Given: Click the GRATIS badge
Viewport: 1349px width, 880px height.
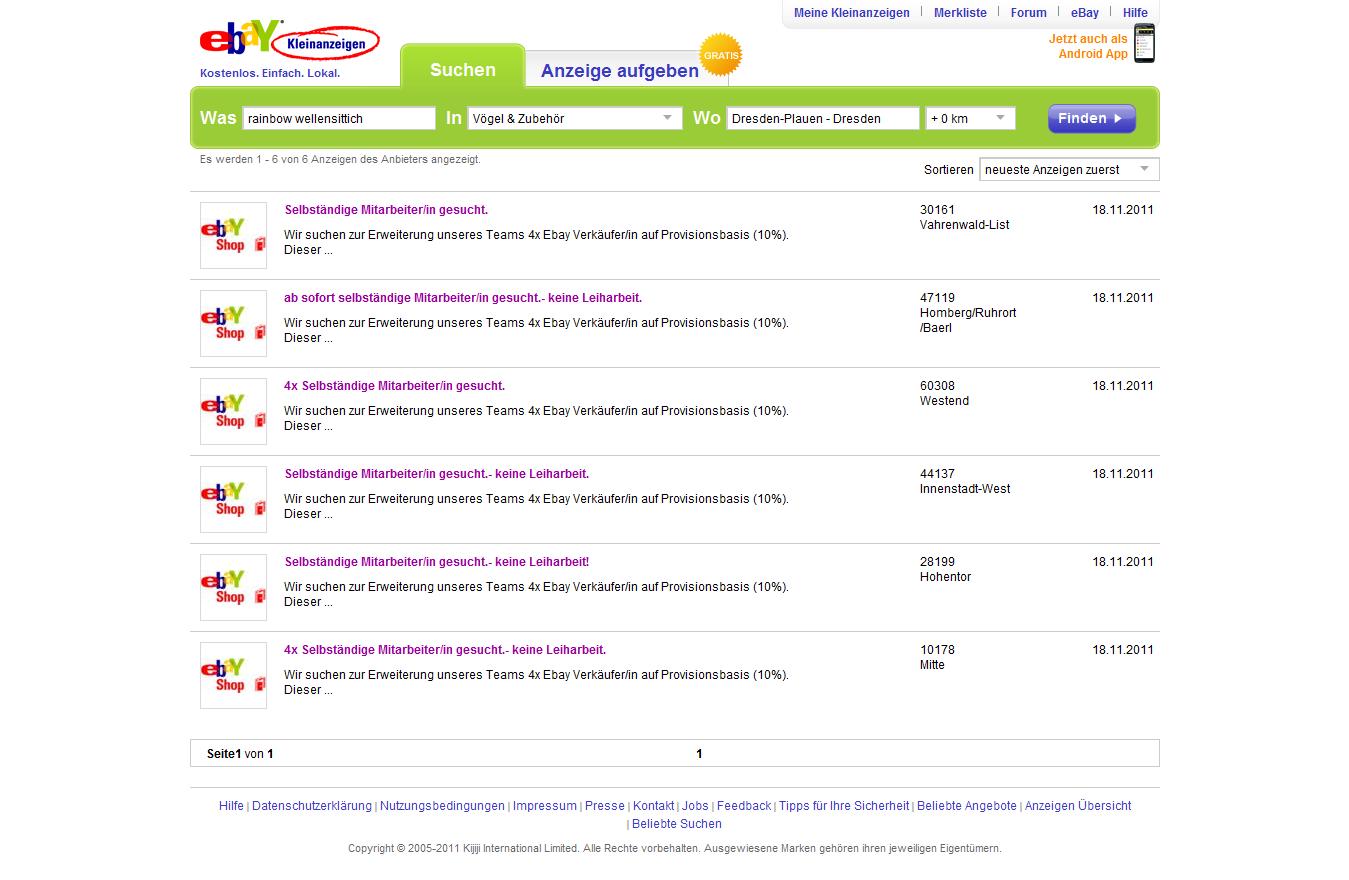Looking at the screenshot, I should click(x=721, y=56).
